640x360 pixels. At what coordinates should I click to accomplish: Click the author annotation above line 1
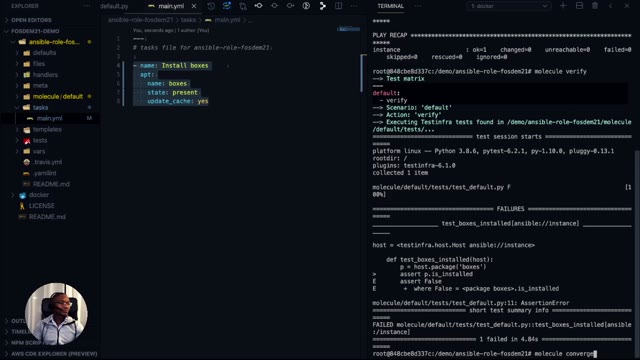171,30
